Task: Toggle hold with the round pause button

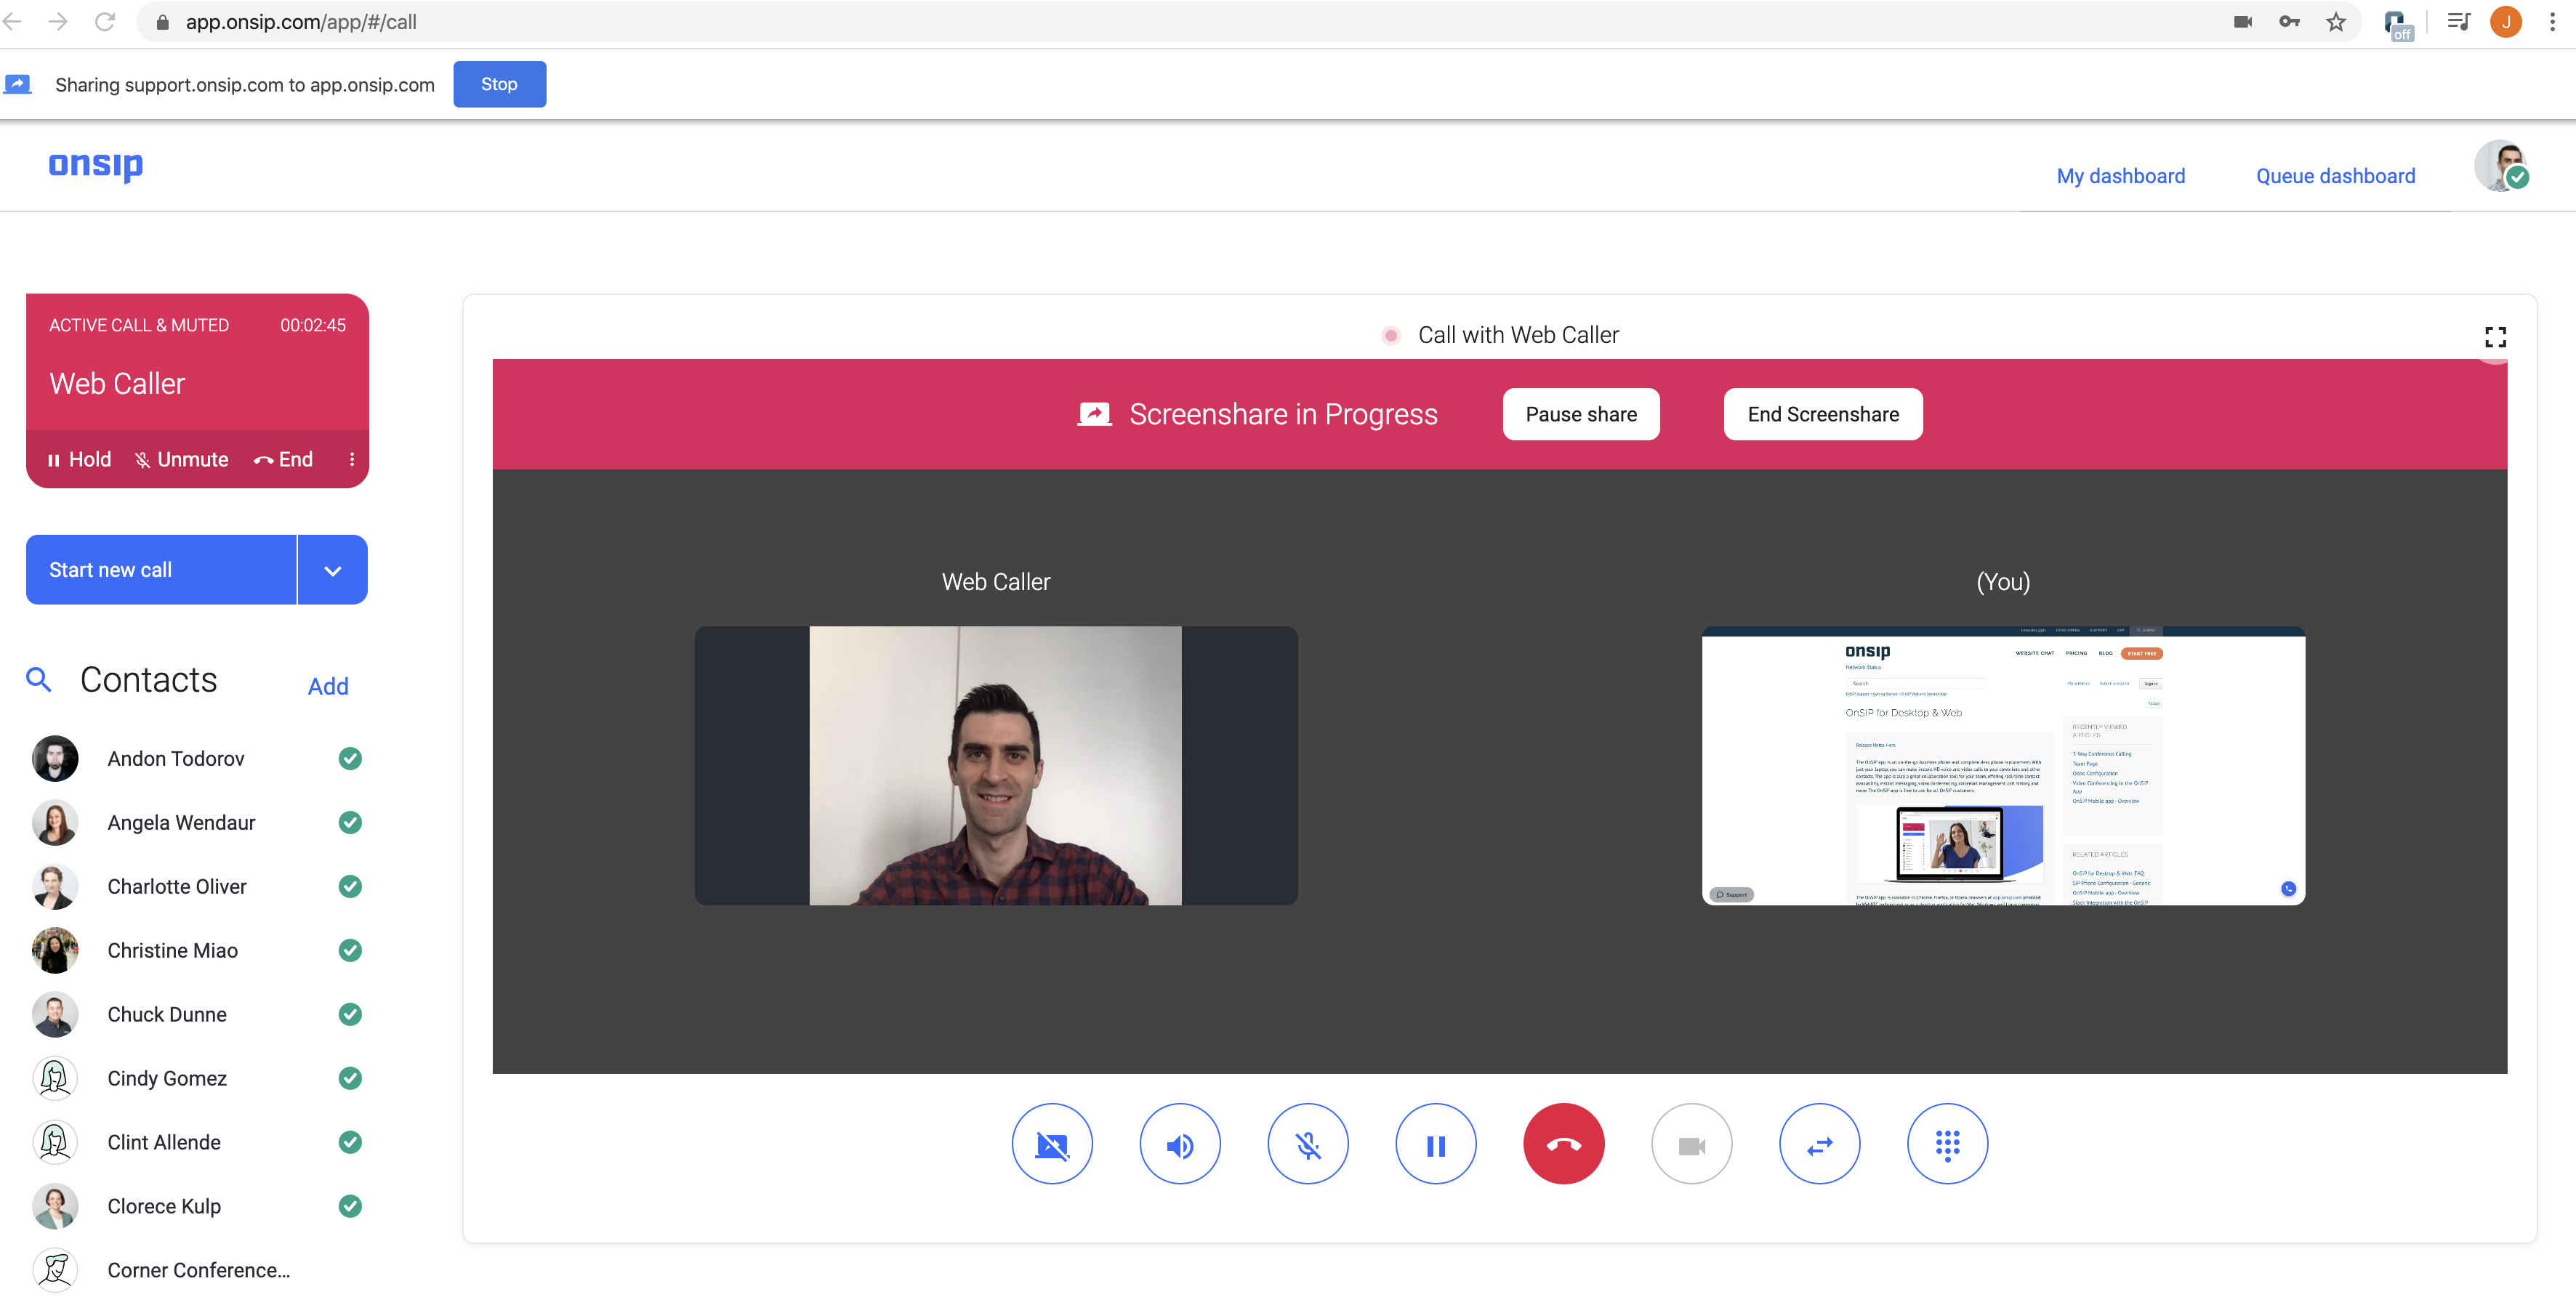Action: (1436, 1144)
